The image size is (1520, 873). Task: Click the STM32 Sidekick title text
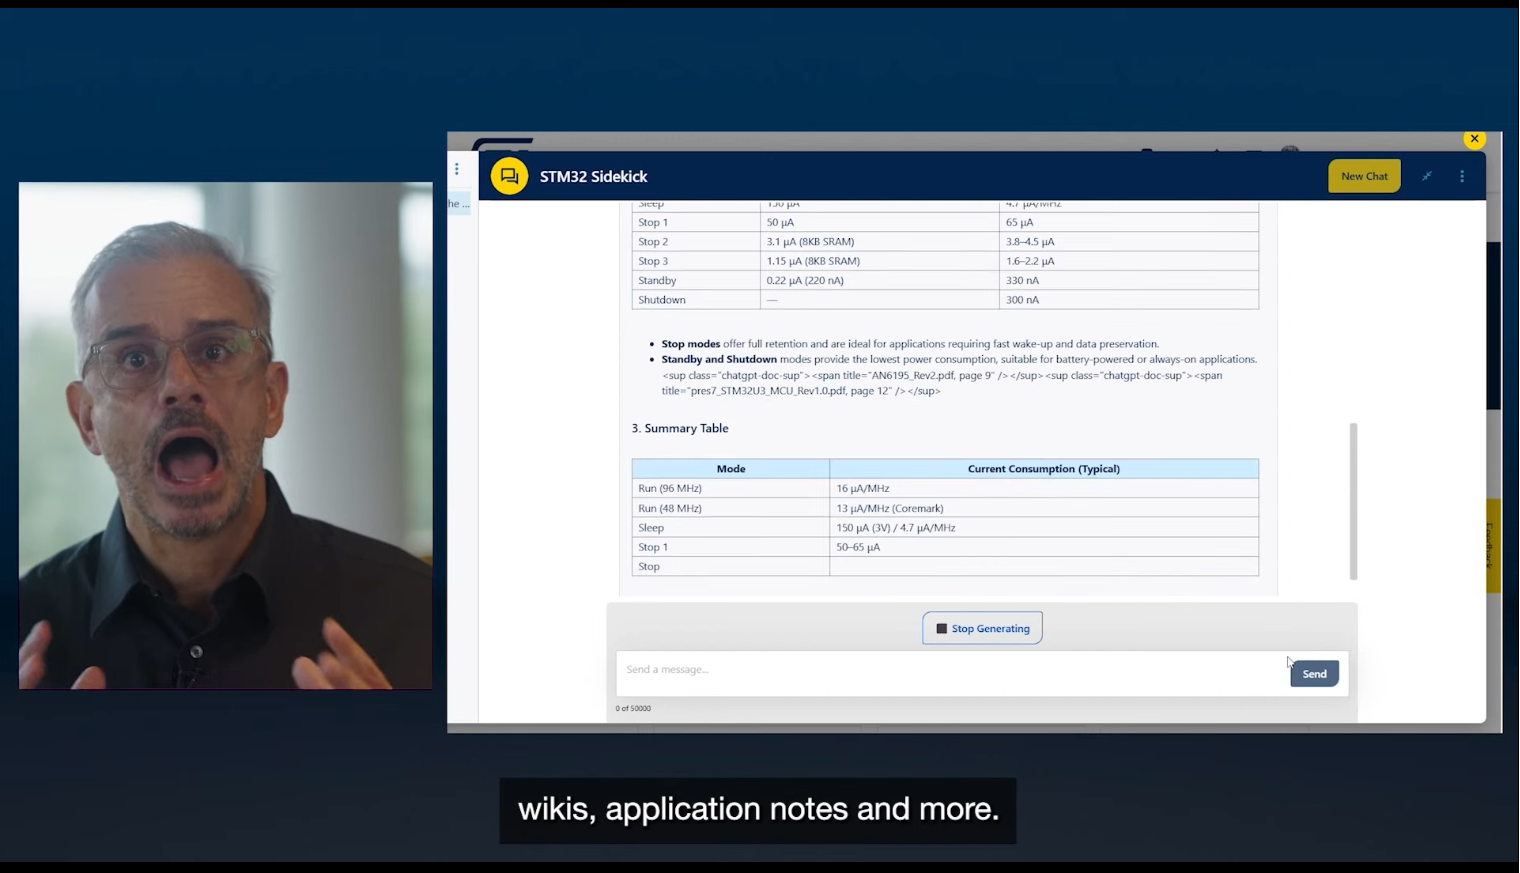[594, 177]
